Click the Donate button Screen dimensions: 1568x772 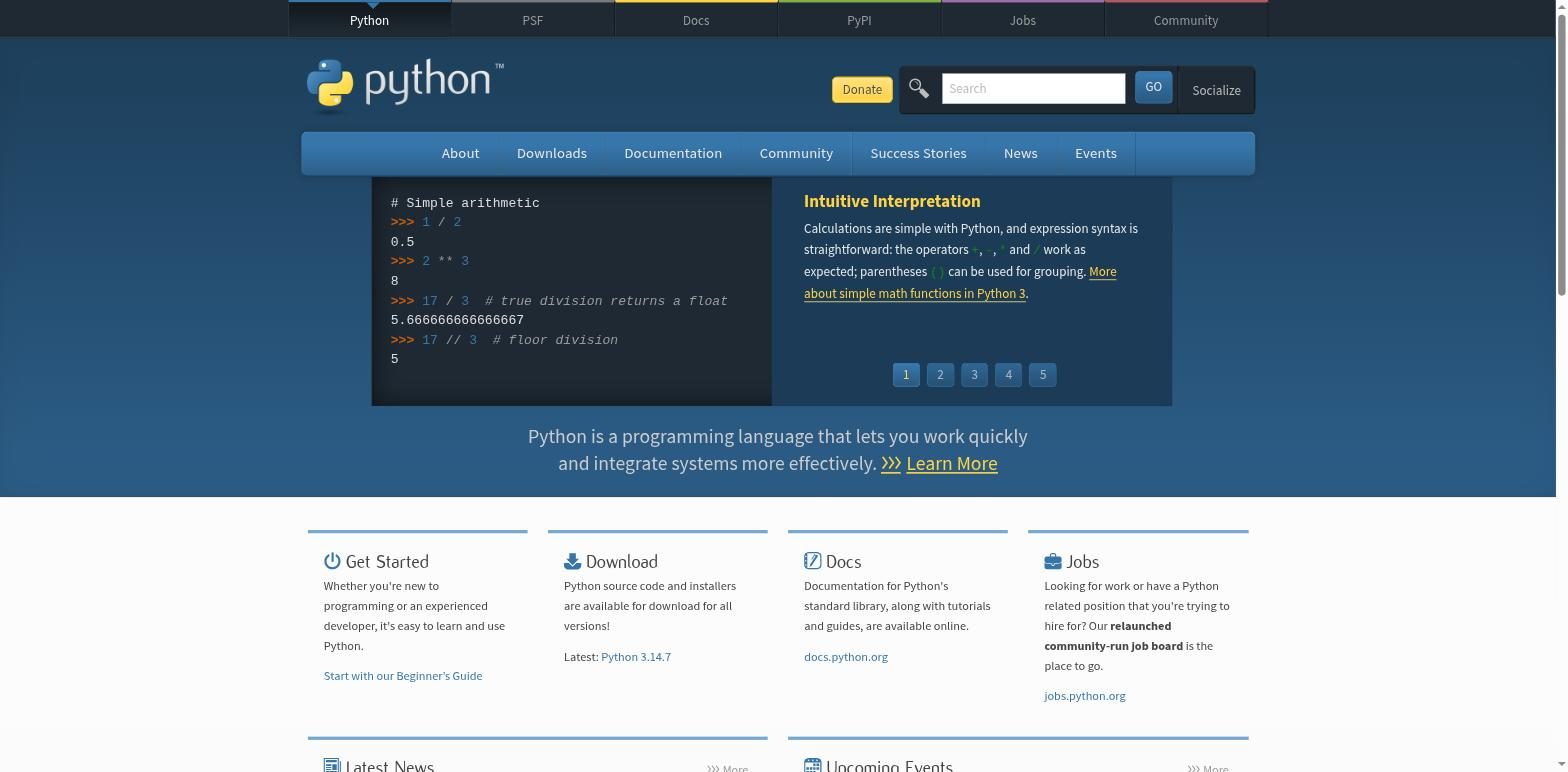pyautogui.click(x=862, y=89)
